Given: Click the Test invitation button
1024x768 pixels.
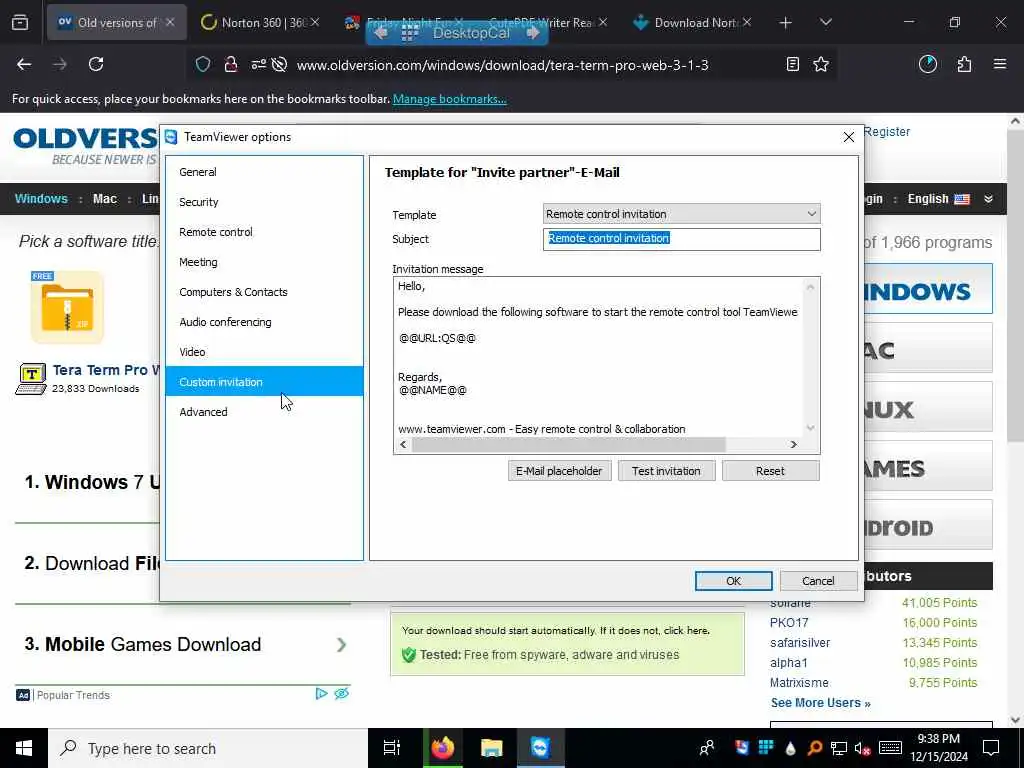Looking at the screenshot, I should [x=665, y=471].
